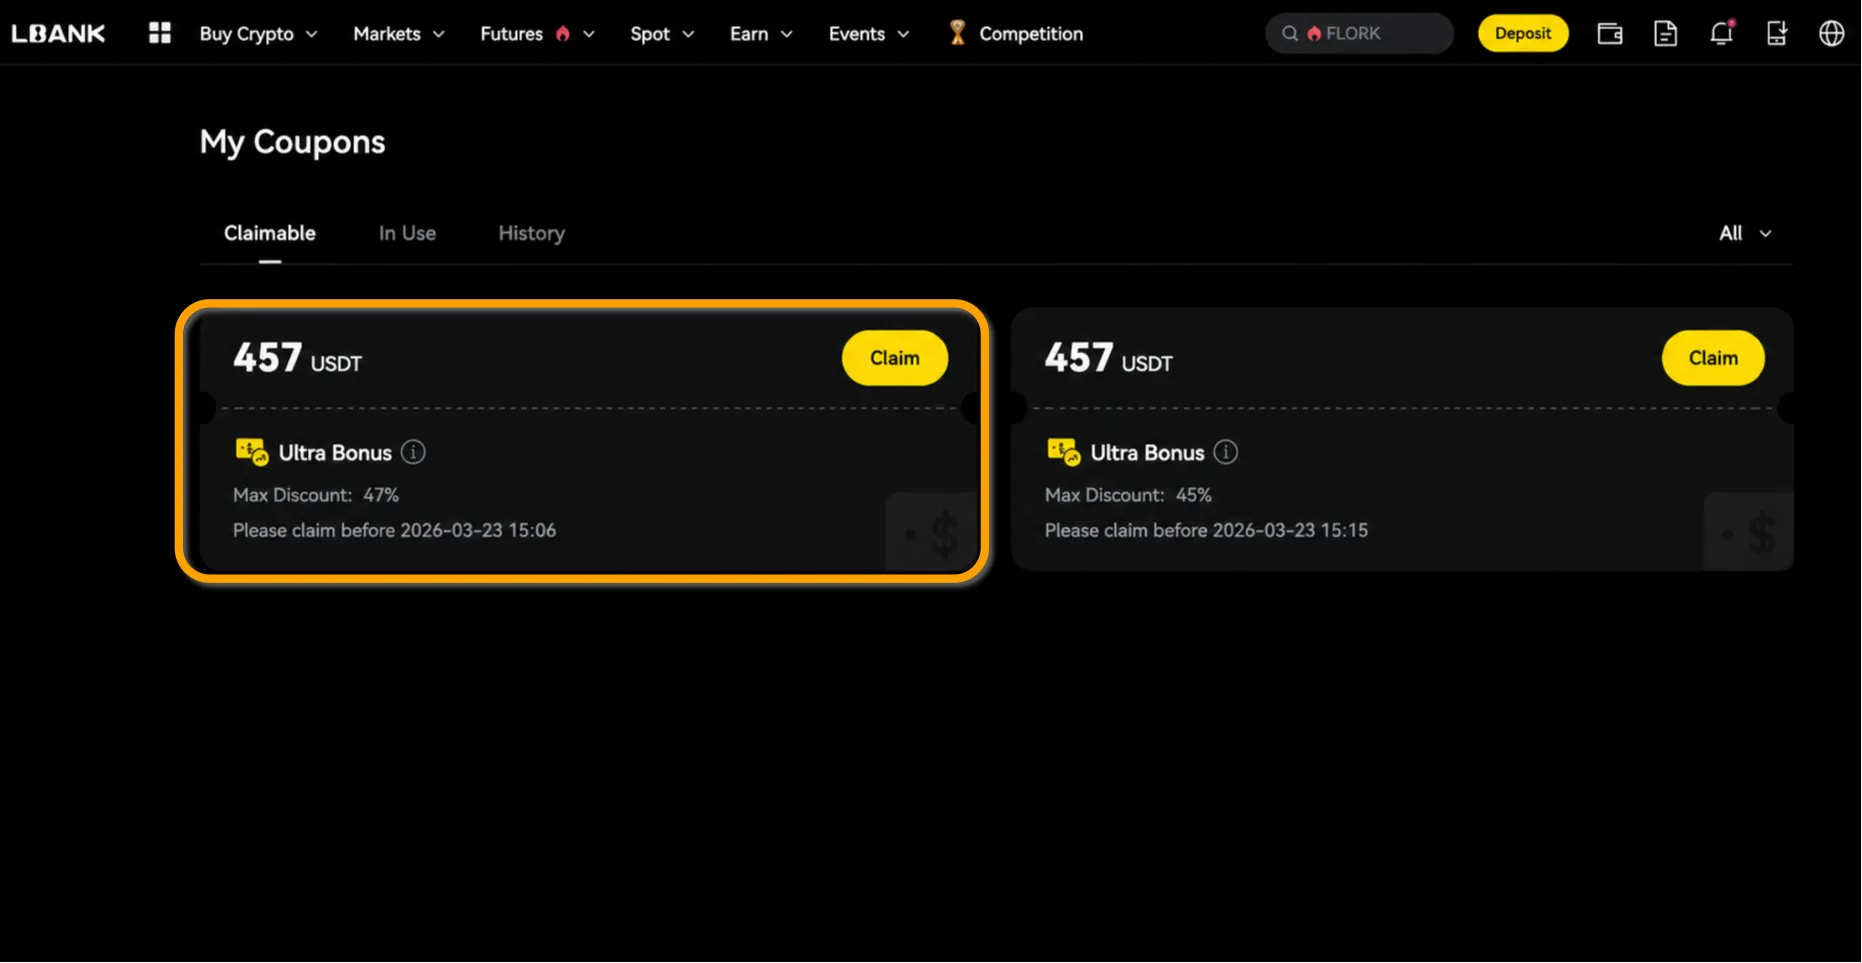
Task: Click info icon beside 45% Ultra Bonus
Action: point(1225,452)
